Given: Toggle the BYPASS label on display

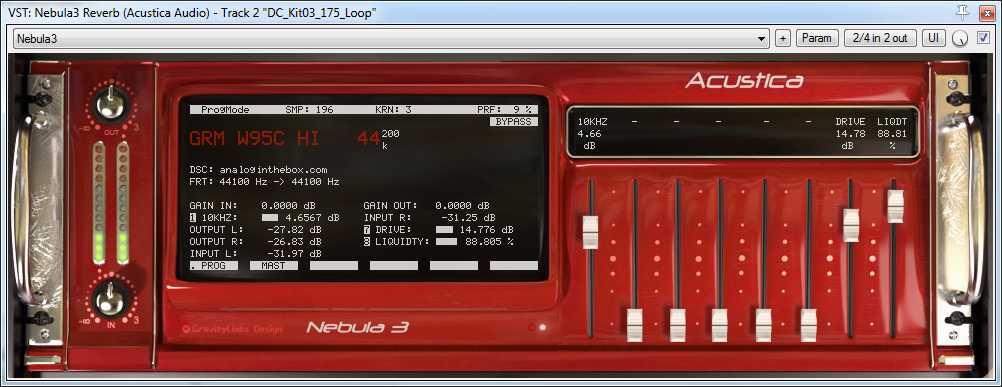Looking at the screenshot, I should 514,121.
